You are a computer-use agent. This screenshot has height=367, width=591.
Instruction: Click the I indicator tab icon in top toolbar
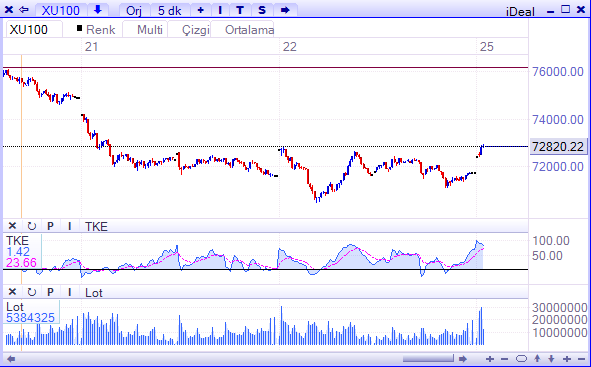[220, 10]
